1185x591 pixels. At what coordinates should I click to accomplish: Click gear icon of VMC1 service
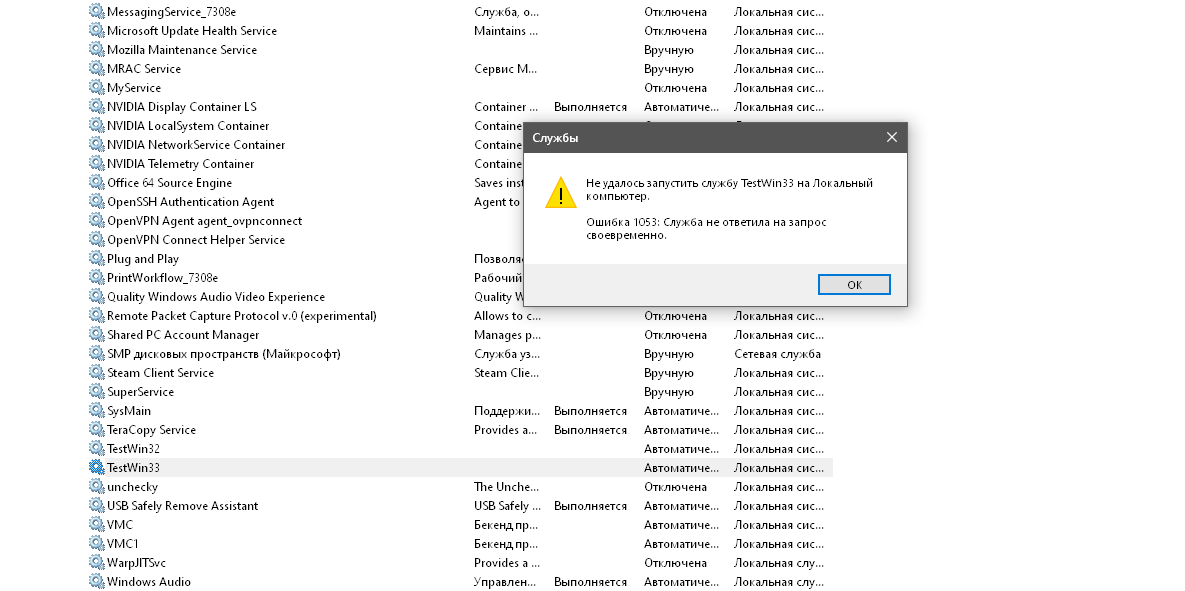pos(96,543)
